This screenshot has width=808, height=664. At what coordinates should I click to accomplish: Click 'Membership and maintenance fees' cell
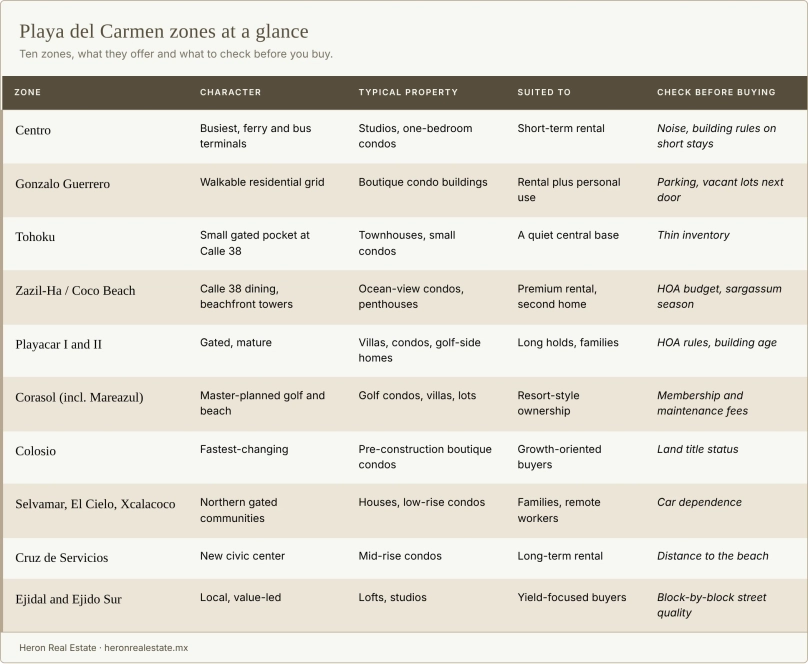click(x=702, y=403)
